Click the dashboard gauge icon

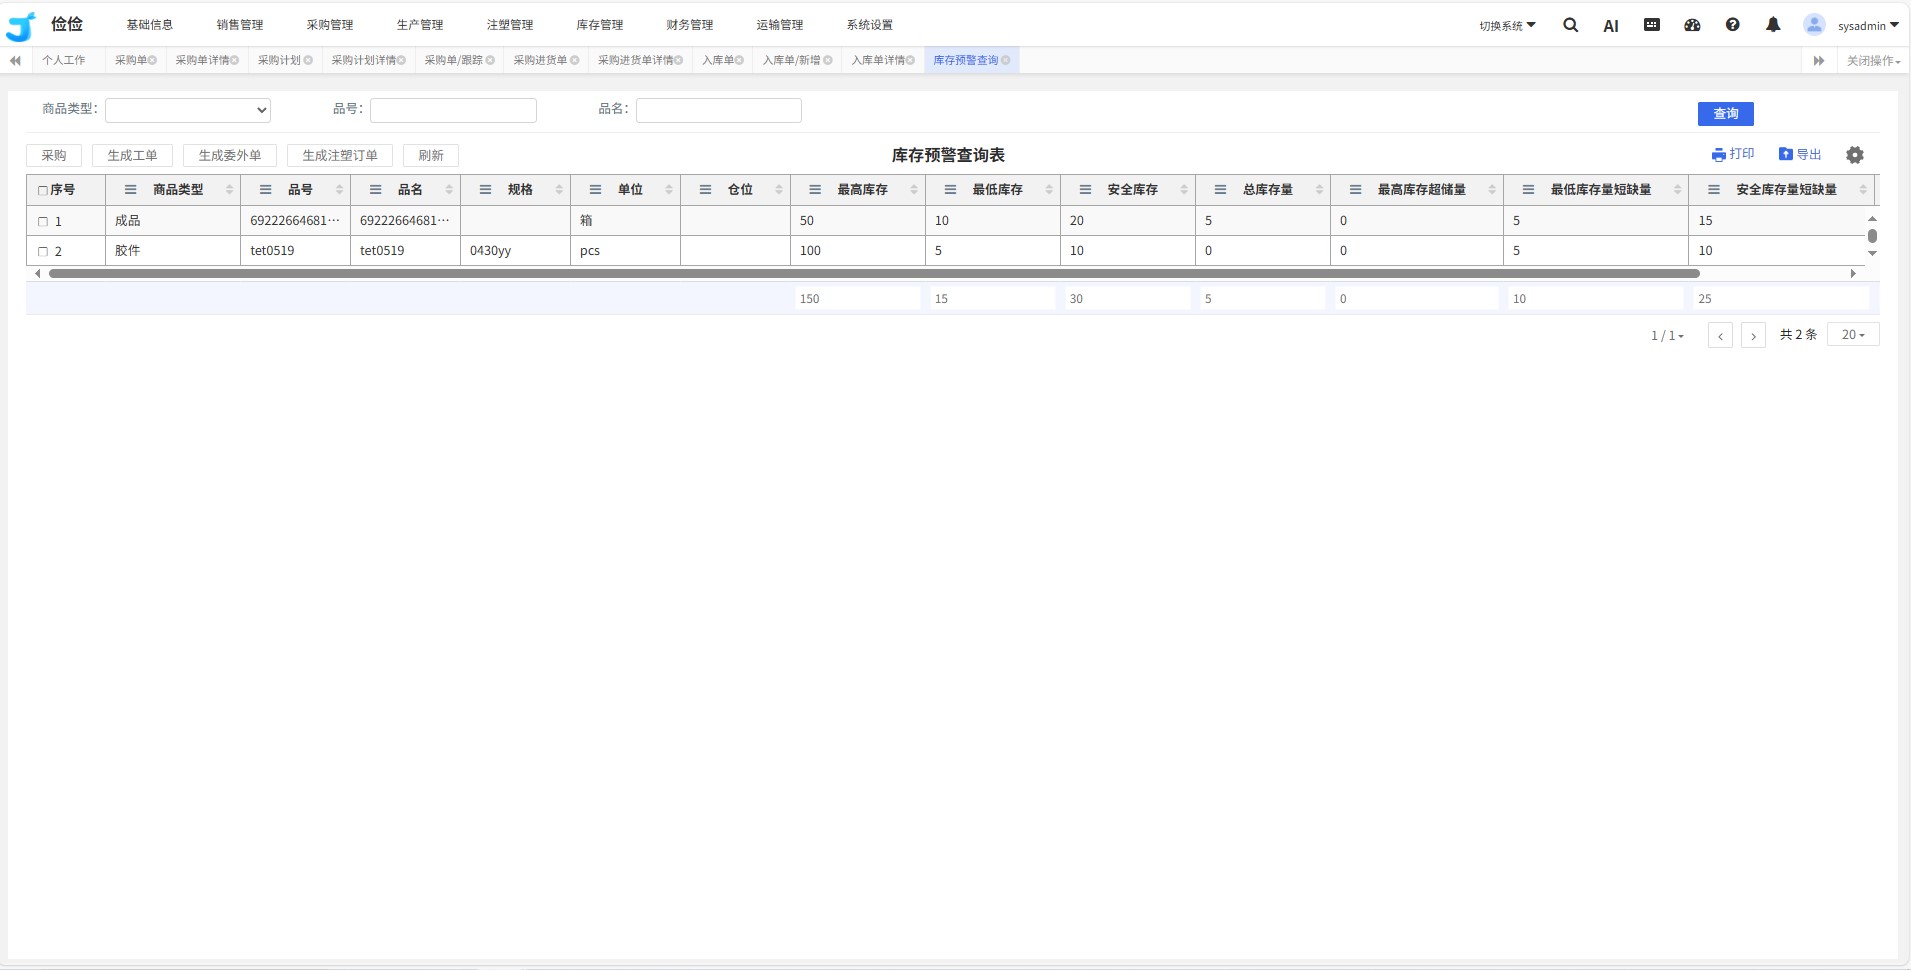tap(1692, 25)
